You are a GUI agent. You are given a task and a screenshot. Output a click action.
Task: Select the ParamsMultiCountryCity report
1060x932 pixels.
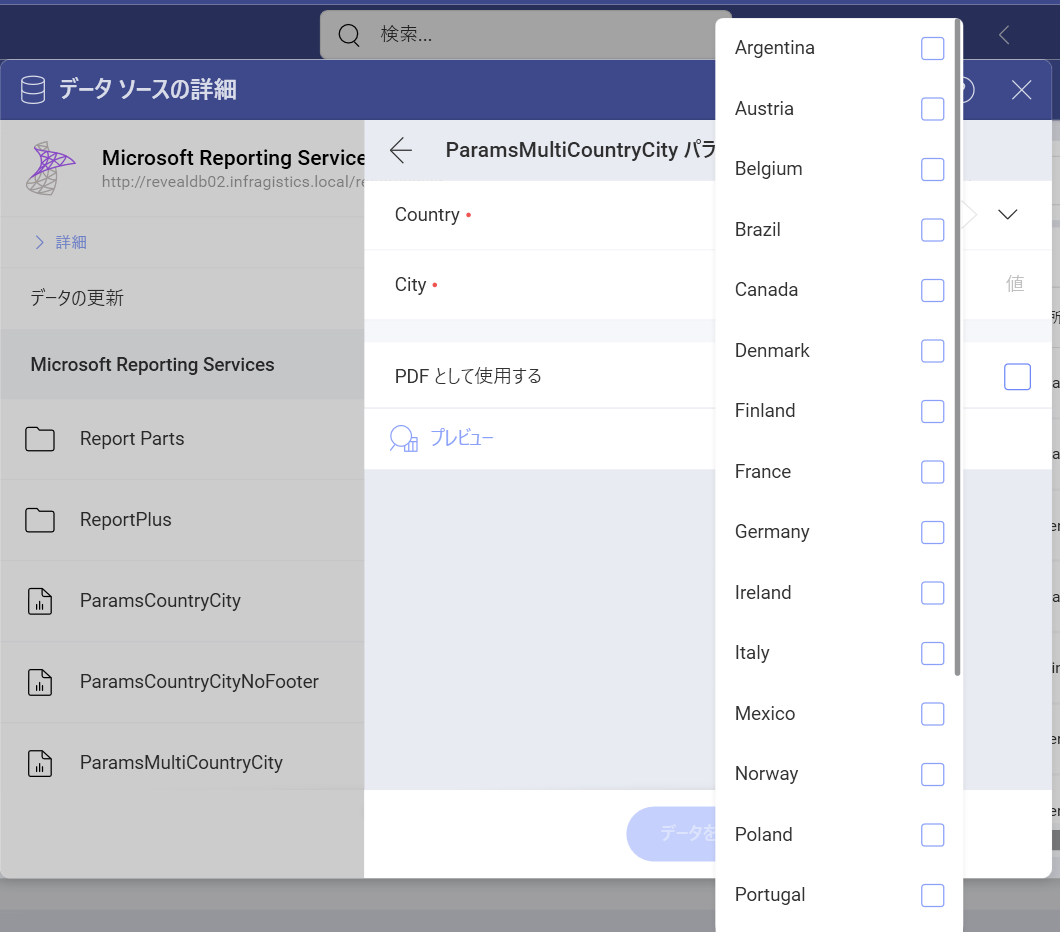tap(182, 763)
